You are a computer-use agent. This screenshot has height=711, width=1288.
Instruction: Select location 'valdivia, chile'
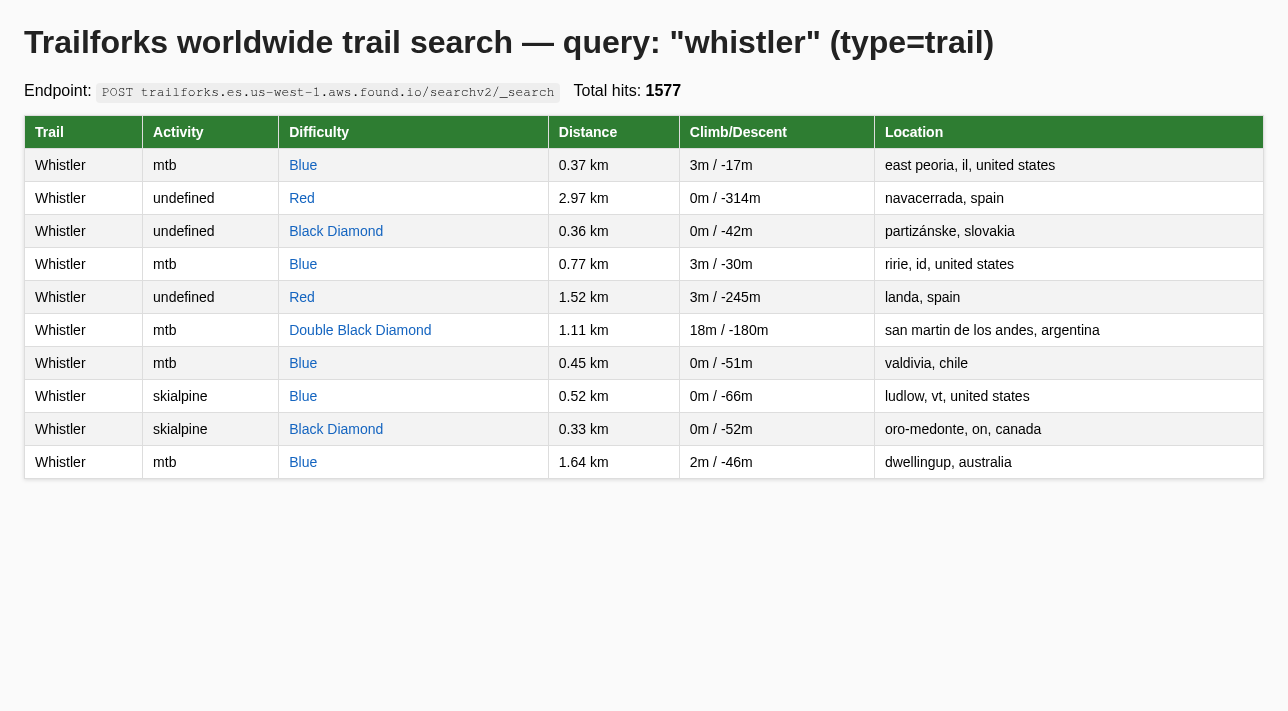tap(926, 363)
